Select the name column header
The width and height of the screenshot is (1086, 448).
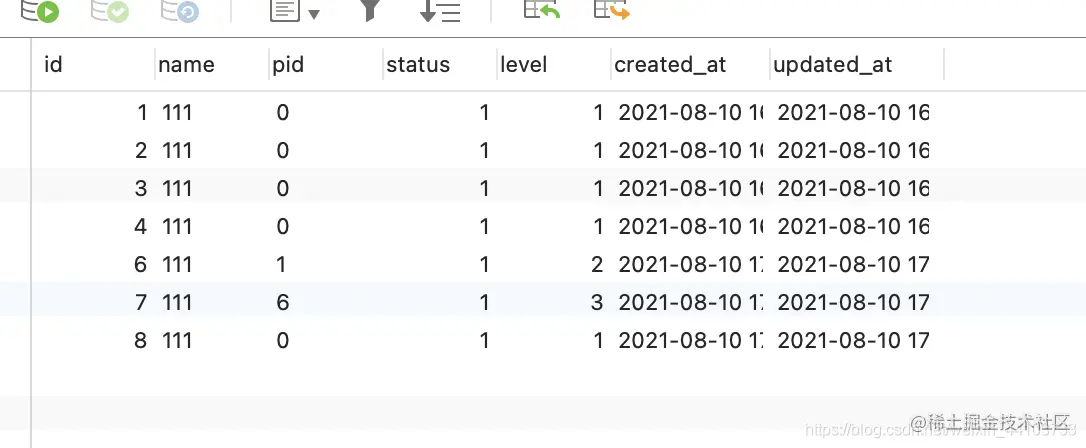point(212,64)
